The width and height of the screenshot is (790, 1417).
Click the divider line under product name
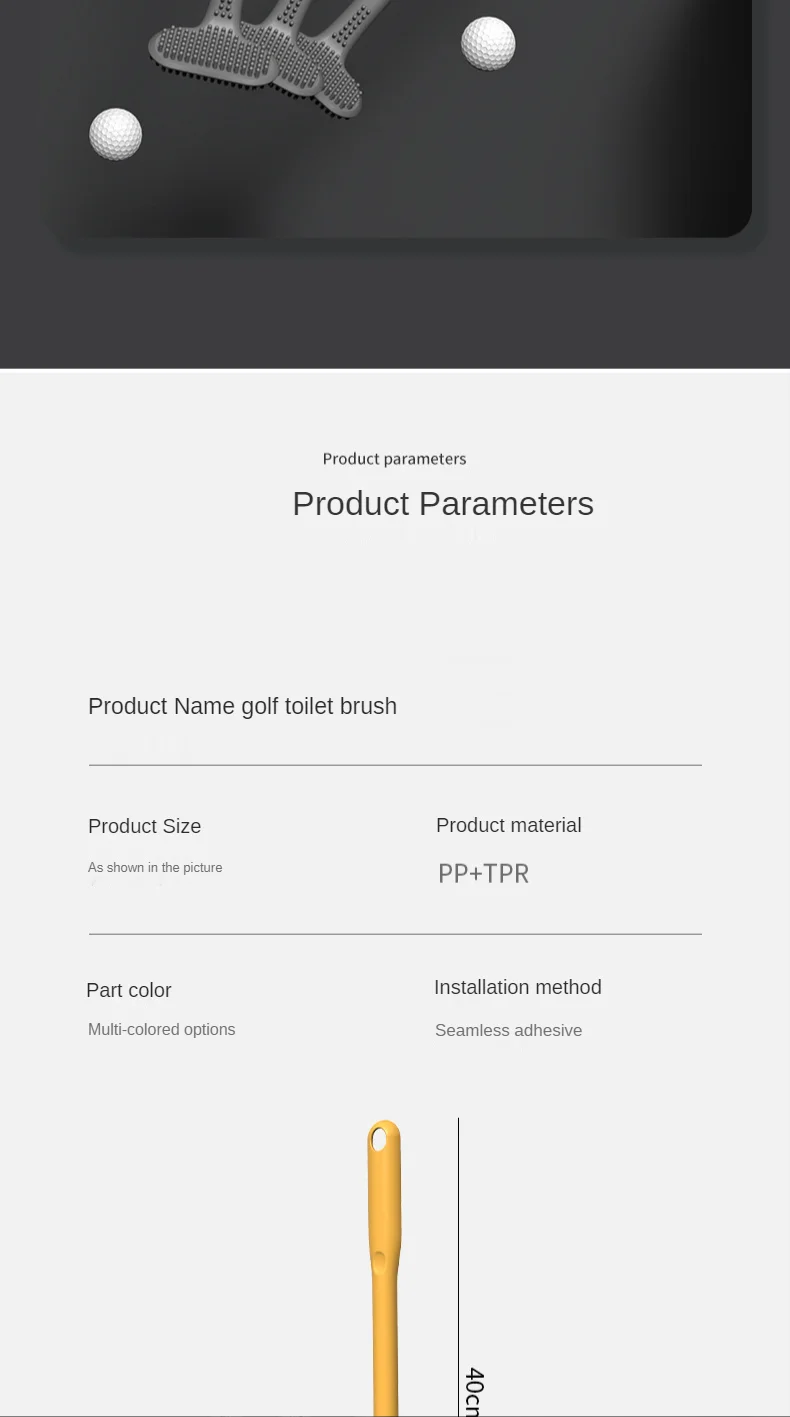pyautogui.click(x=395, y=765)
